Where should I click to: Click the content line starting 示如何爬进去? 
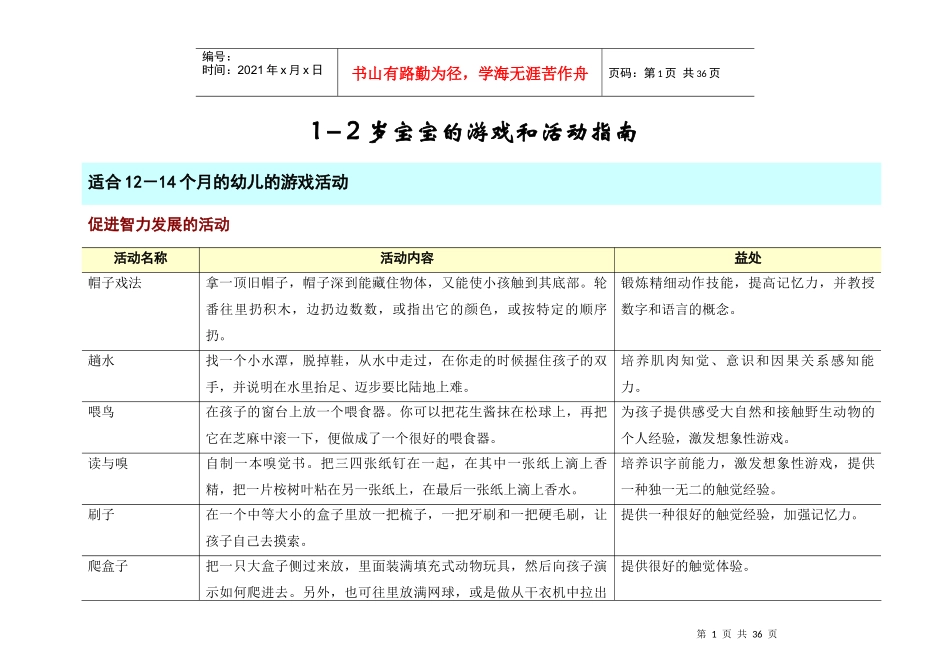[406, 592]
